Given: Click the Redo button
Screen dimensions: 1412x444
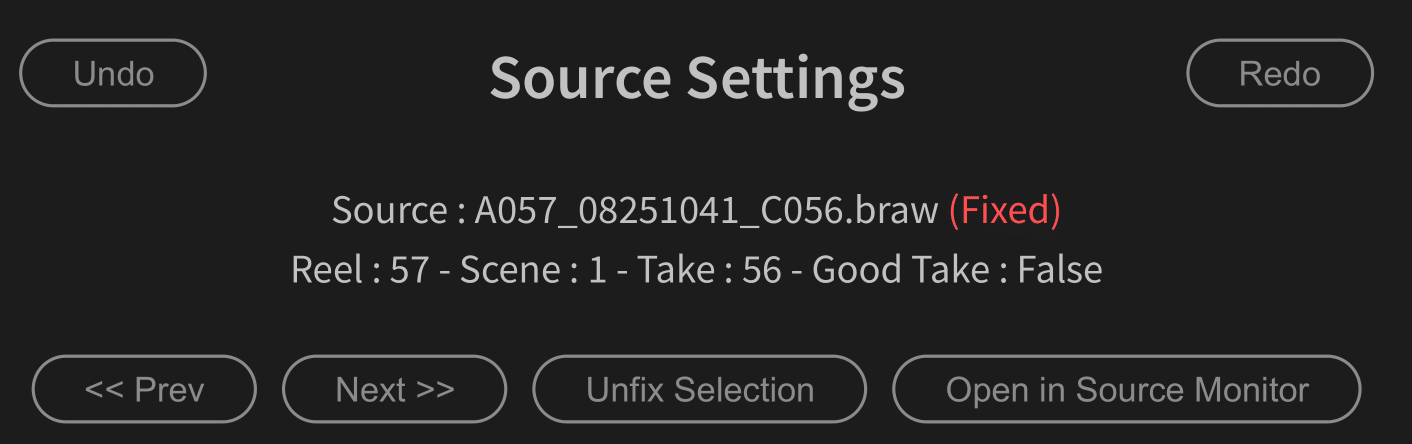Looking at the screenshot, I should [1279, 73].
